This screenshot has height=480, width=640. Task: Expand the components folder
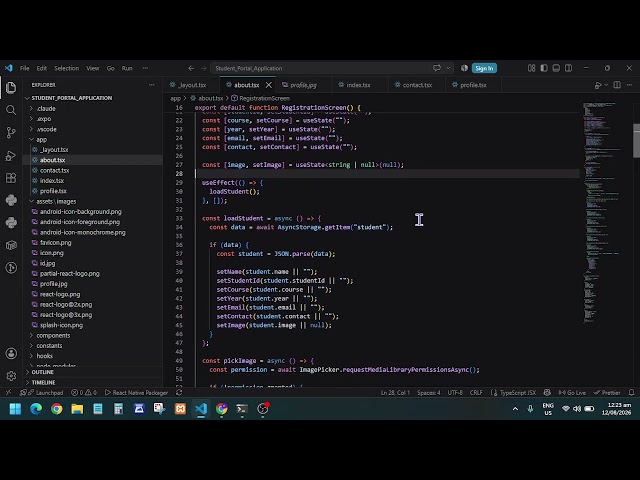pyautogui.click(x=93, y=336)
